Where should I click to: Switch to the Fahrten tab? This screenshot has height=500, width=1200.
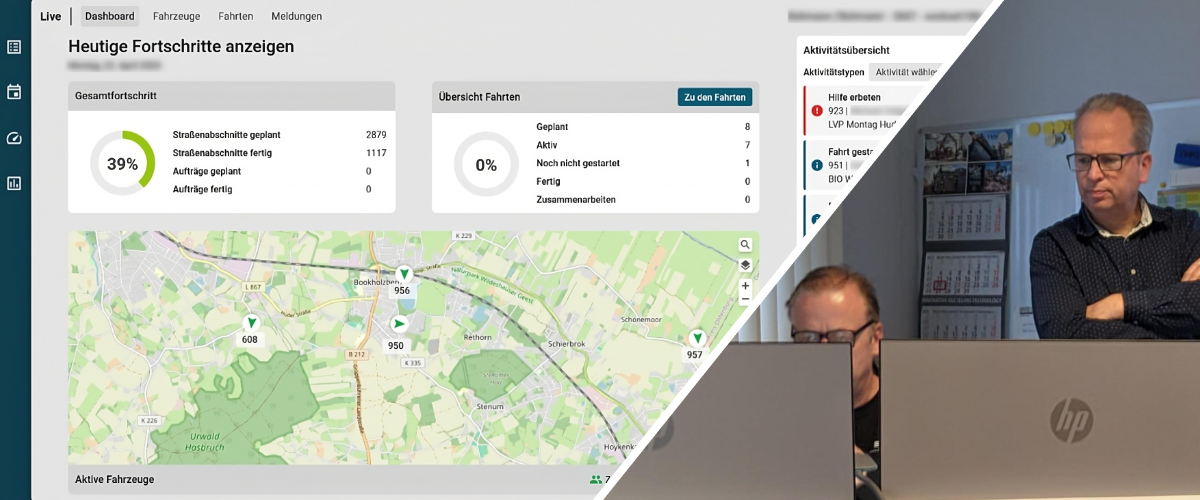point(236,17)
